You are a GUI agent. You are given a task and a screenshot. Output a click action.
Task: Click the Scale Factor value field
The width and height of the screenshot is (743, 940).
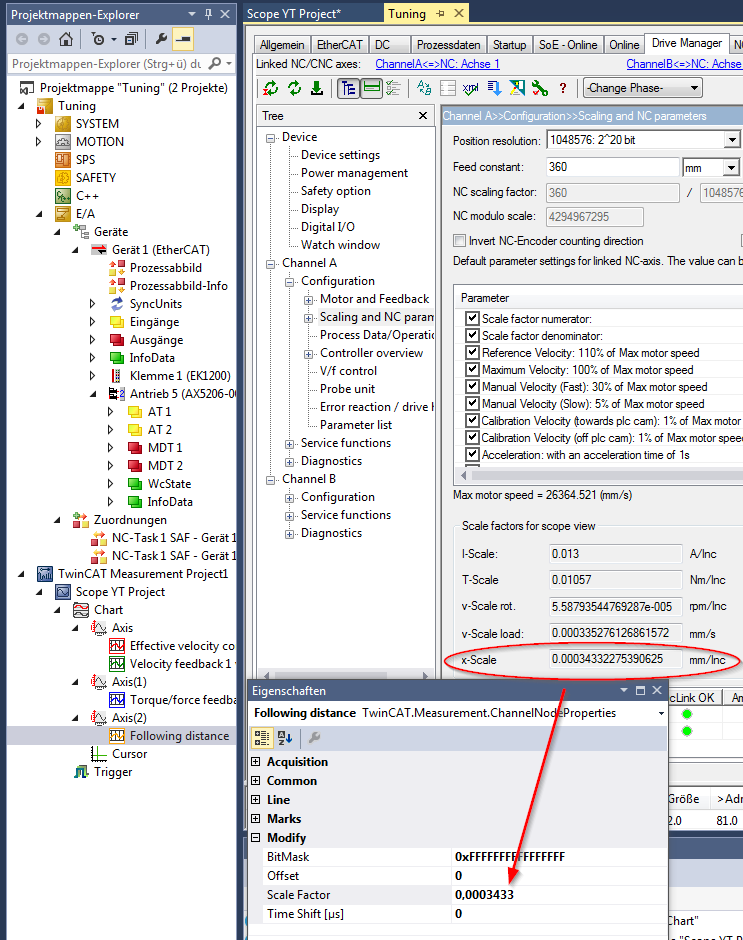[558, 894]
